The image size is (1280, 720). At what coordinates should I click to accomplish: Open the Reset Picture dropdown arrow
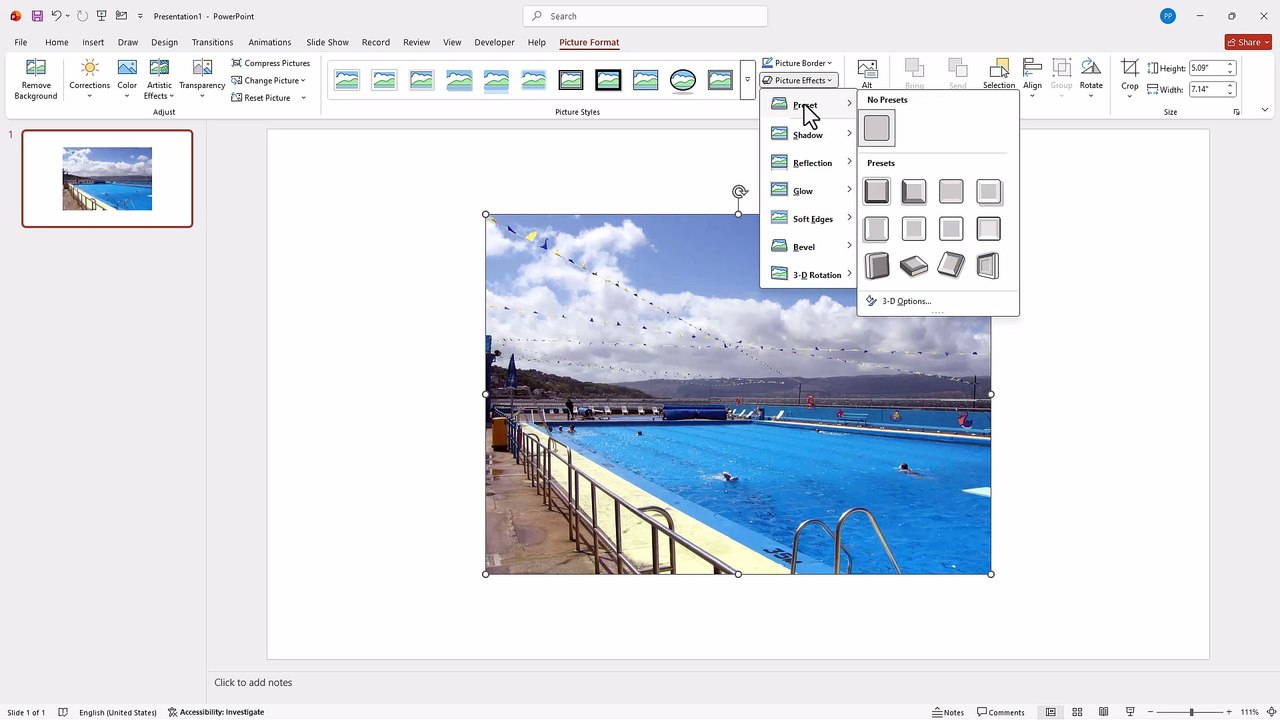coord(303,98)
